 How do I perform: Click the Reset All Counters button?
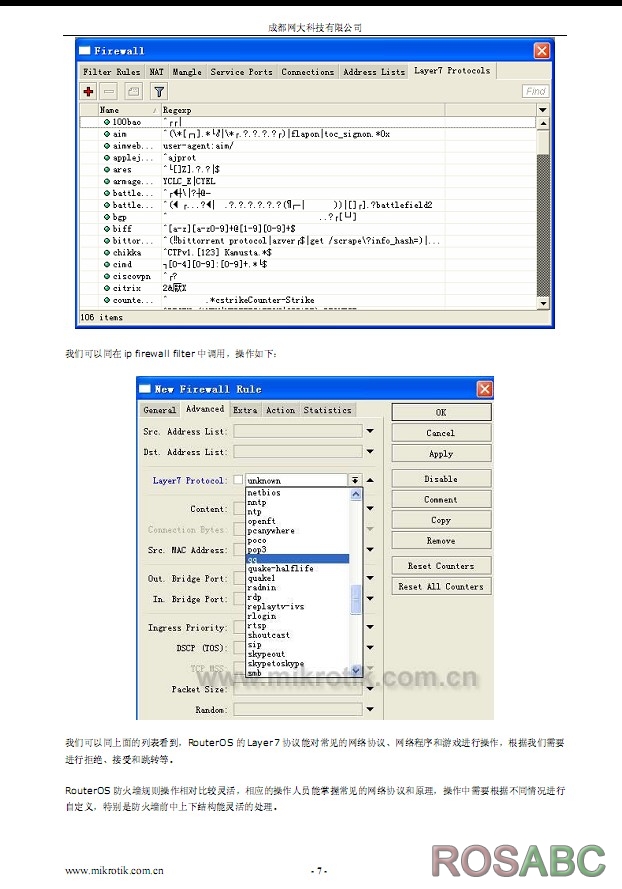click(441, 586)
